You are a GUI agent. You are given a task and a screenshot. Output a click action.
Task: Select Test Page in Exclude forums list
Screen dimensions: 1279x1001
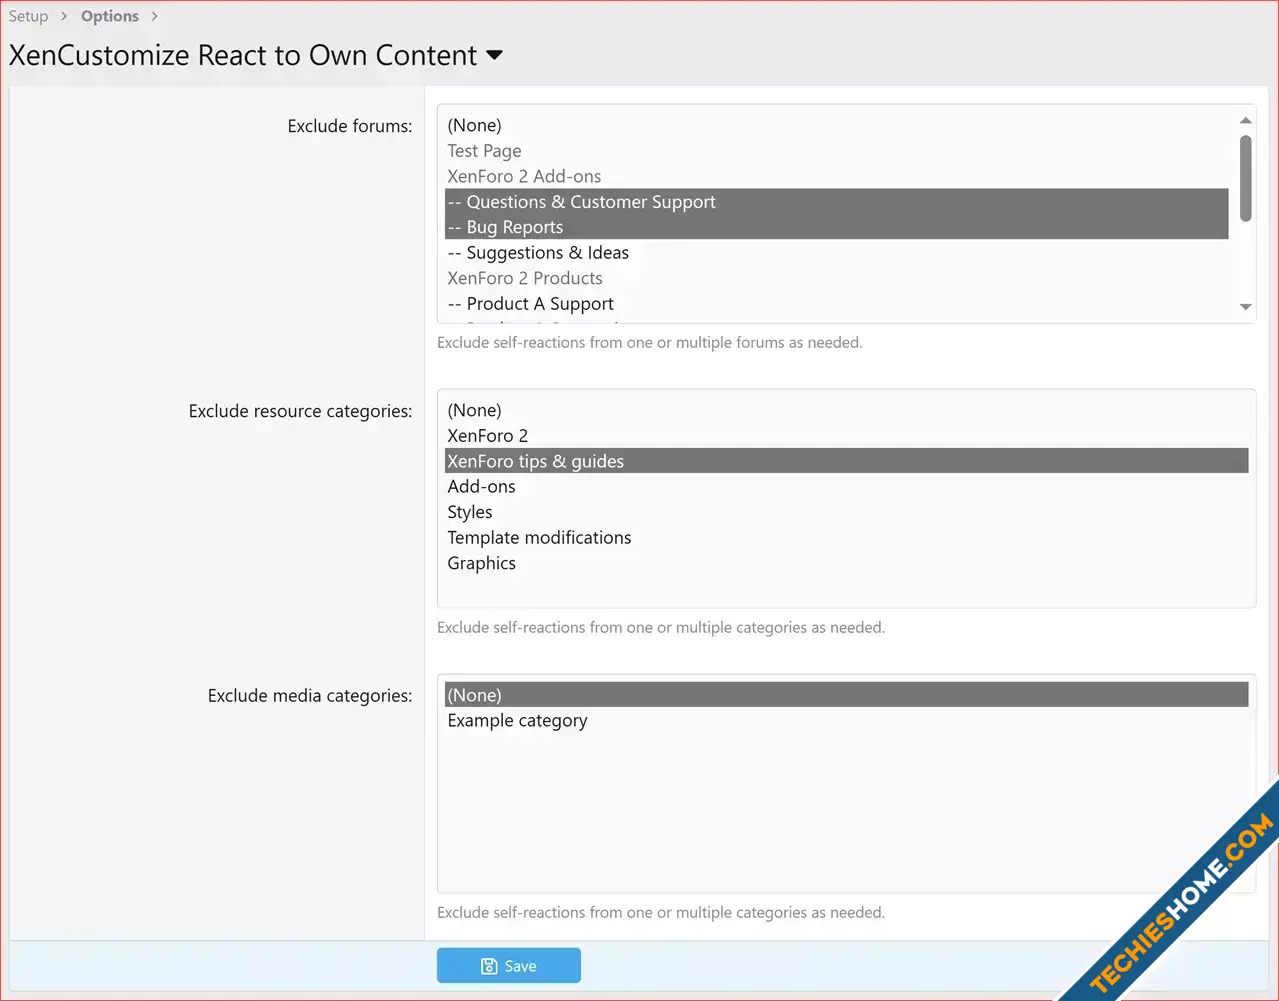click(x=836, y=151)
